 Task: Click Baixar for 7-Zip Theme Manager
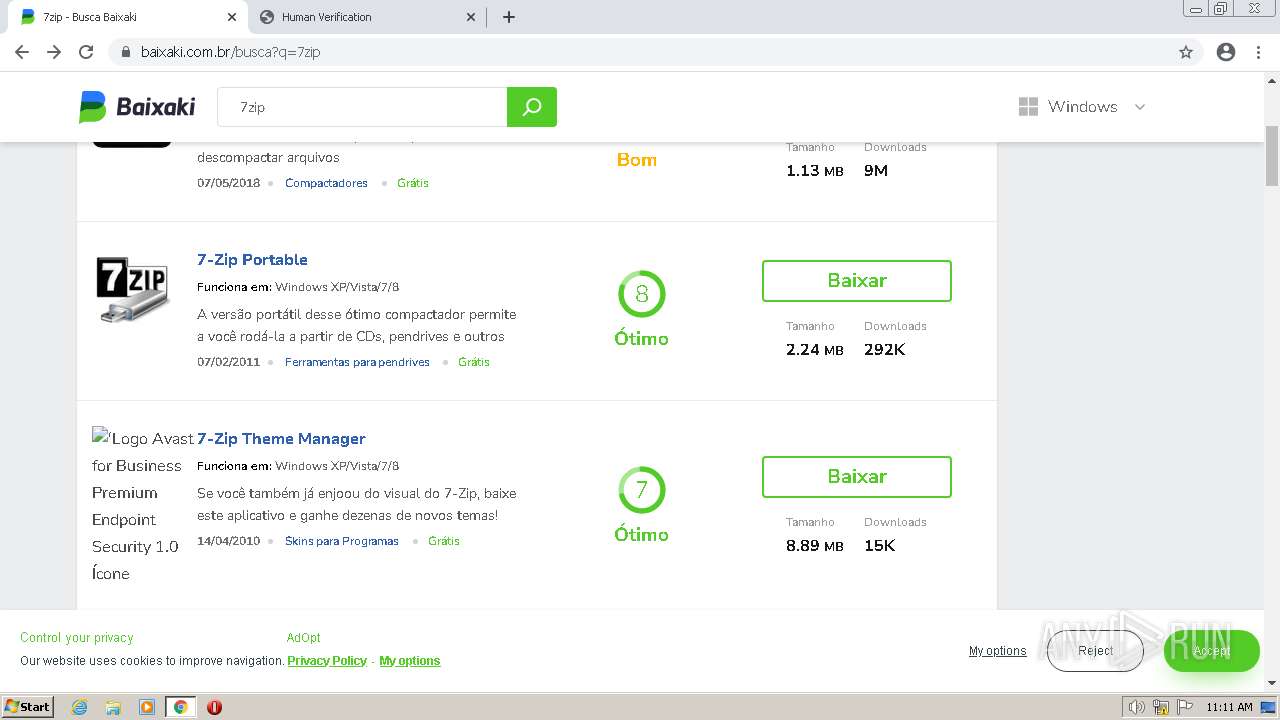click(x=857, y=477)
